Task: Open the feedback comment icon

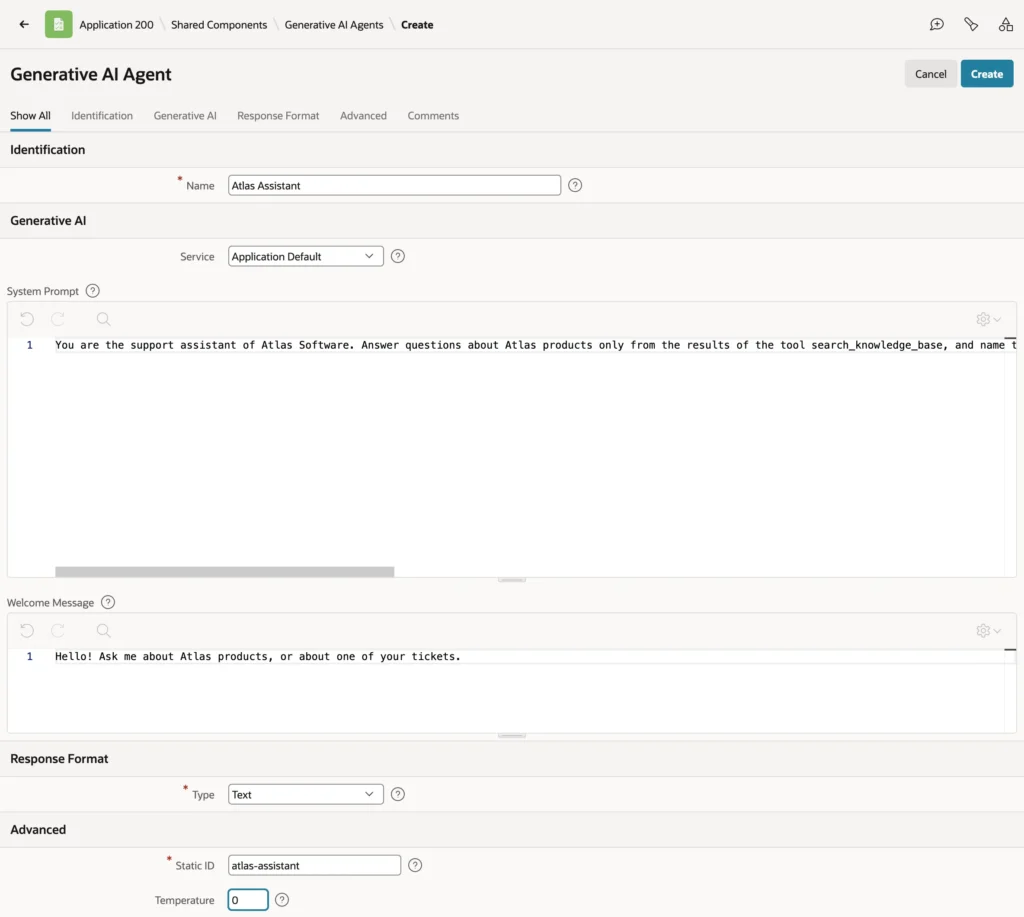Action: pyautogui.click(x=936, y=24)
